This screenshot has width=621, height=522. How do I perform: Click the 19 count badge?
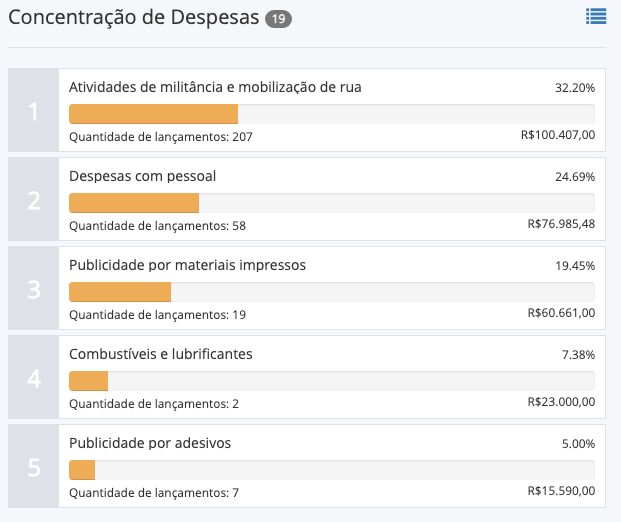[278, 19]
